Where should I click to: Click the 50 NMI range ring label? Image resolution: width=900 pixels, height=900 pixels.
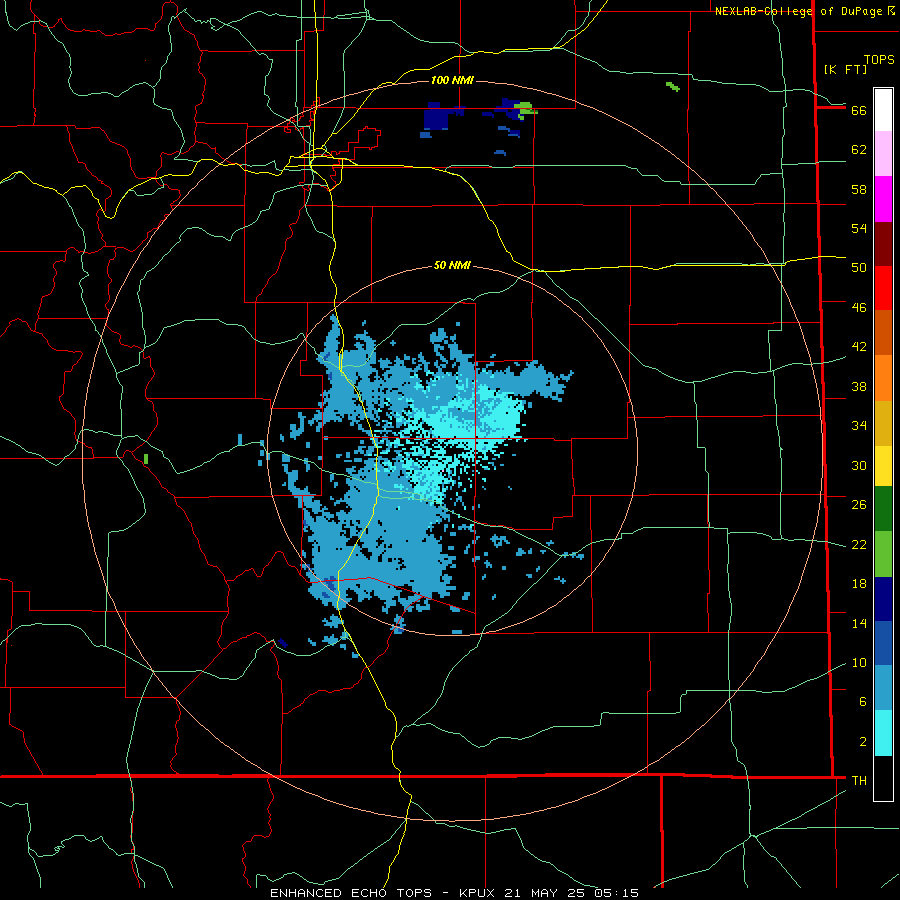pyautogui.click(x=452, y=265)
